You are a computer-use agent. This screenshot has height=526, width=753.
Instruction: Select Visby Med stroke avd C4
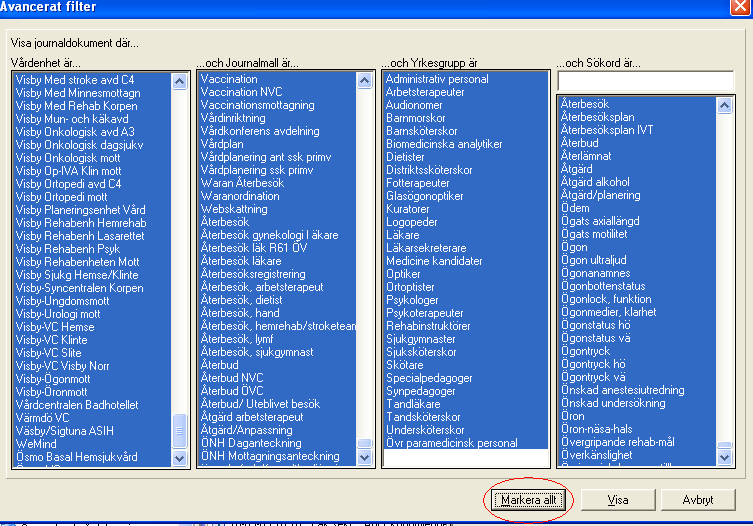75,80
